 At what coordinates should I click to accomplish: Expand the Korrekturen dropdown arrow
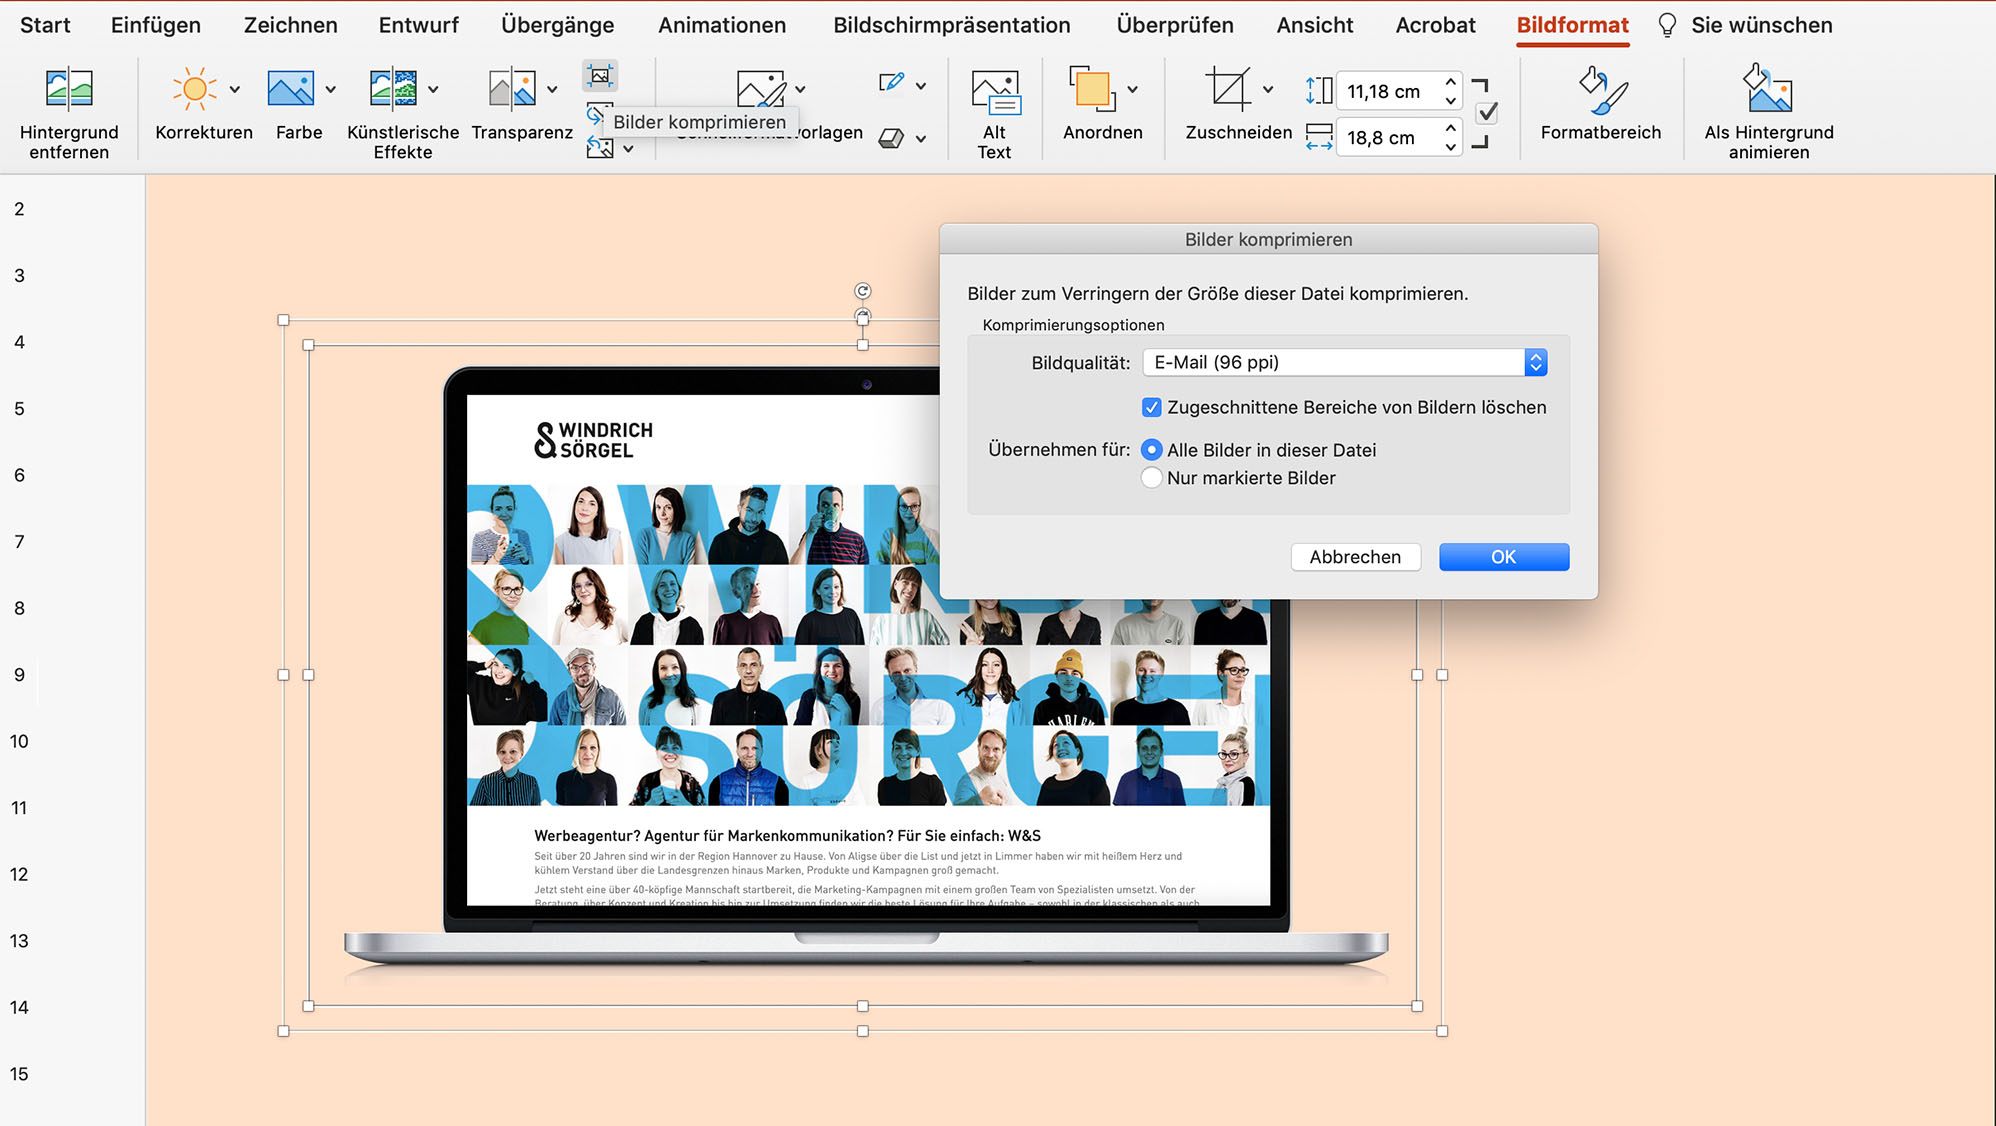pyautogui.click(x=234, y=89)
